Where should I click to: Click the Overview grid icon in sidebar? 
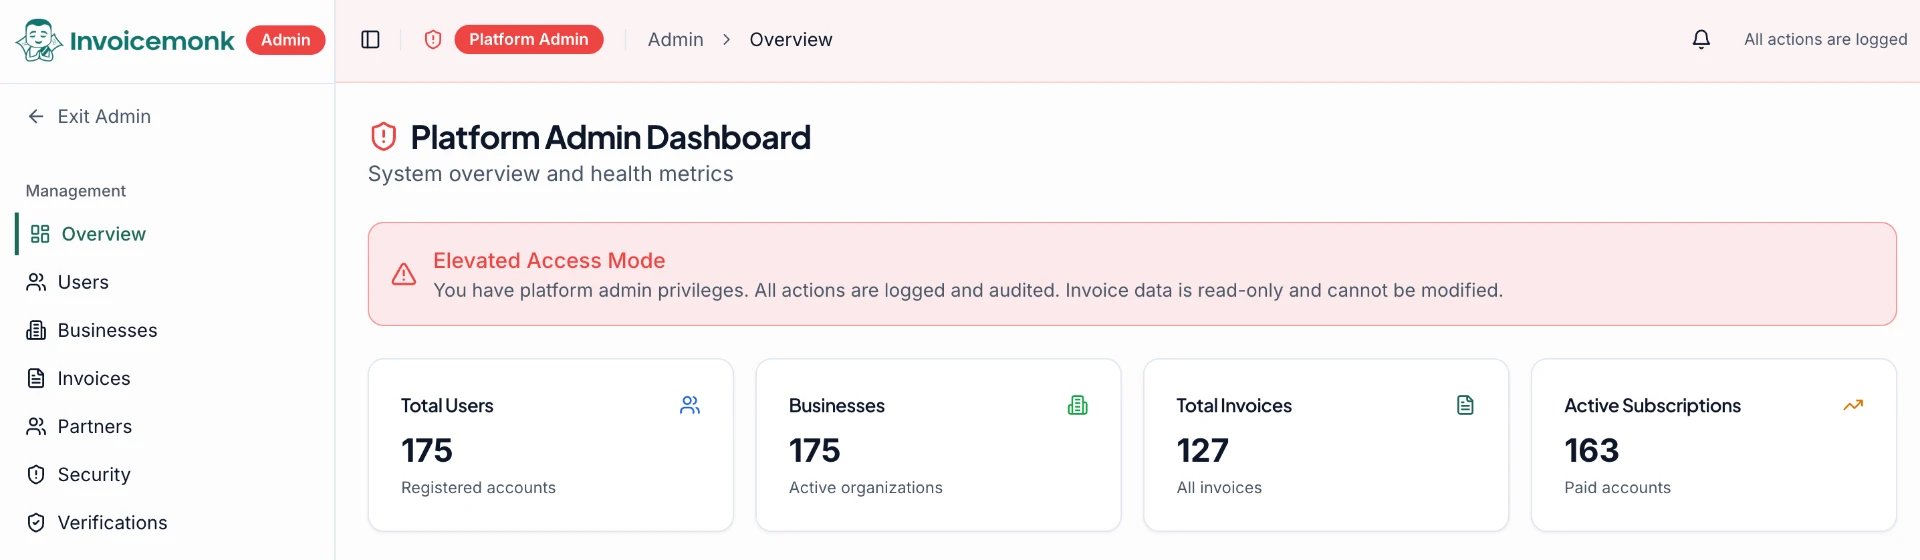[x=40, y=234]
